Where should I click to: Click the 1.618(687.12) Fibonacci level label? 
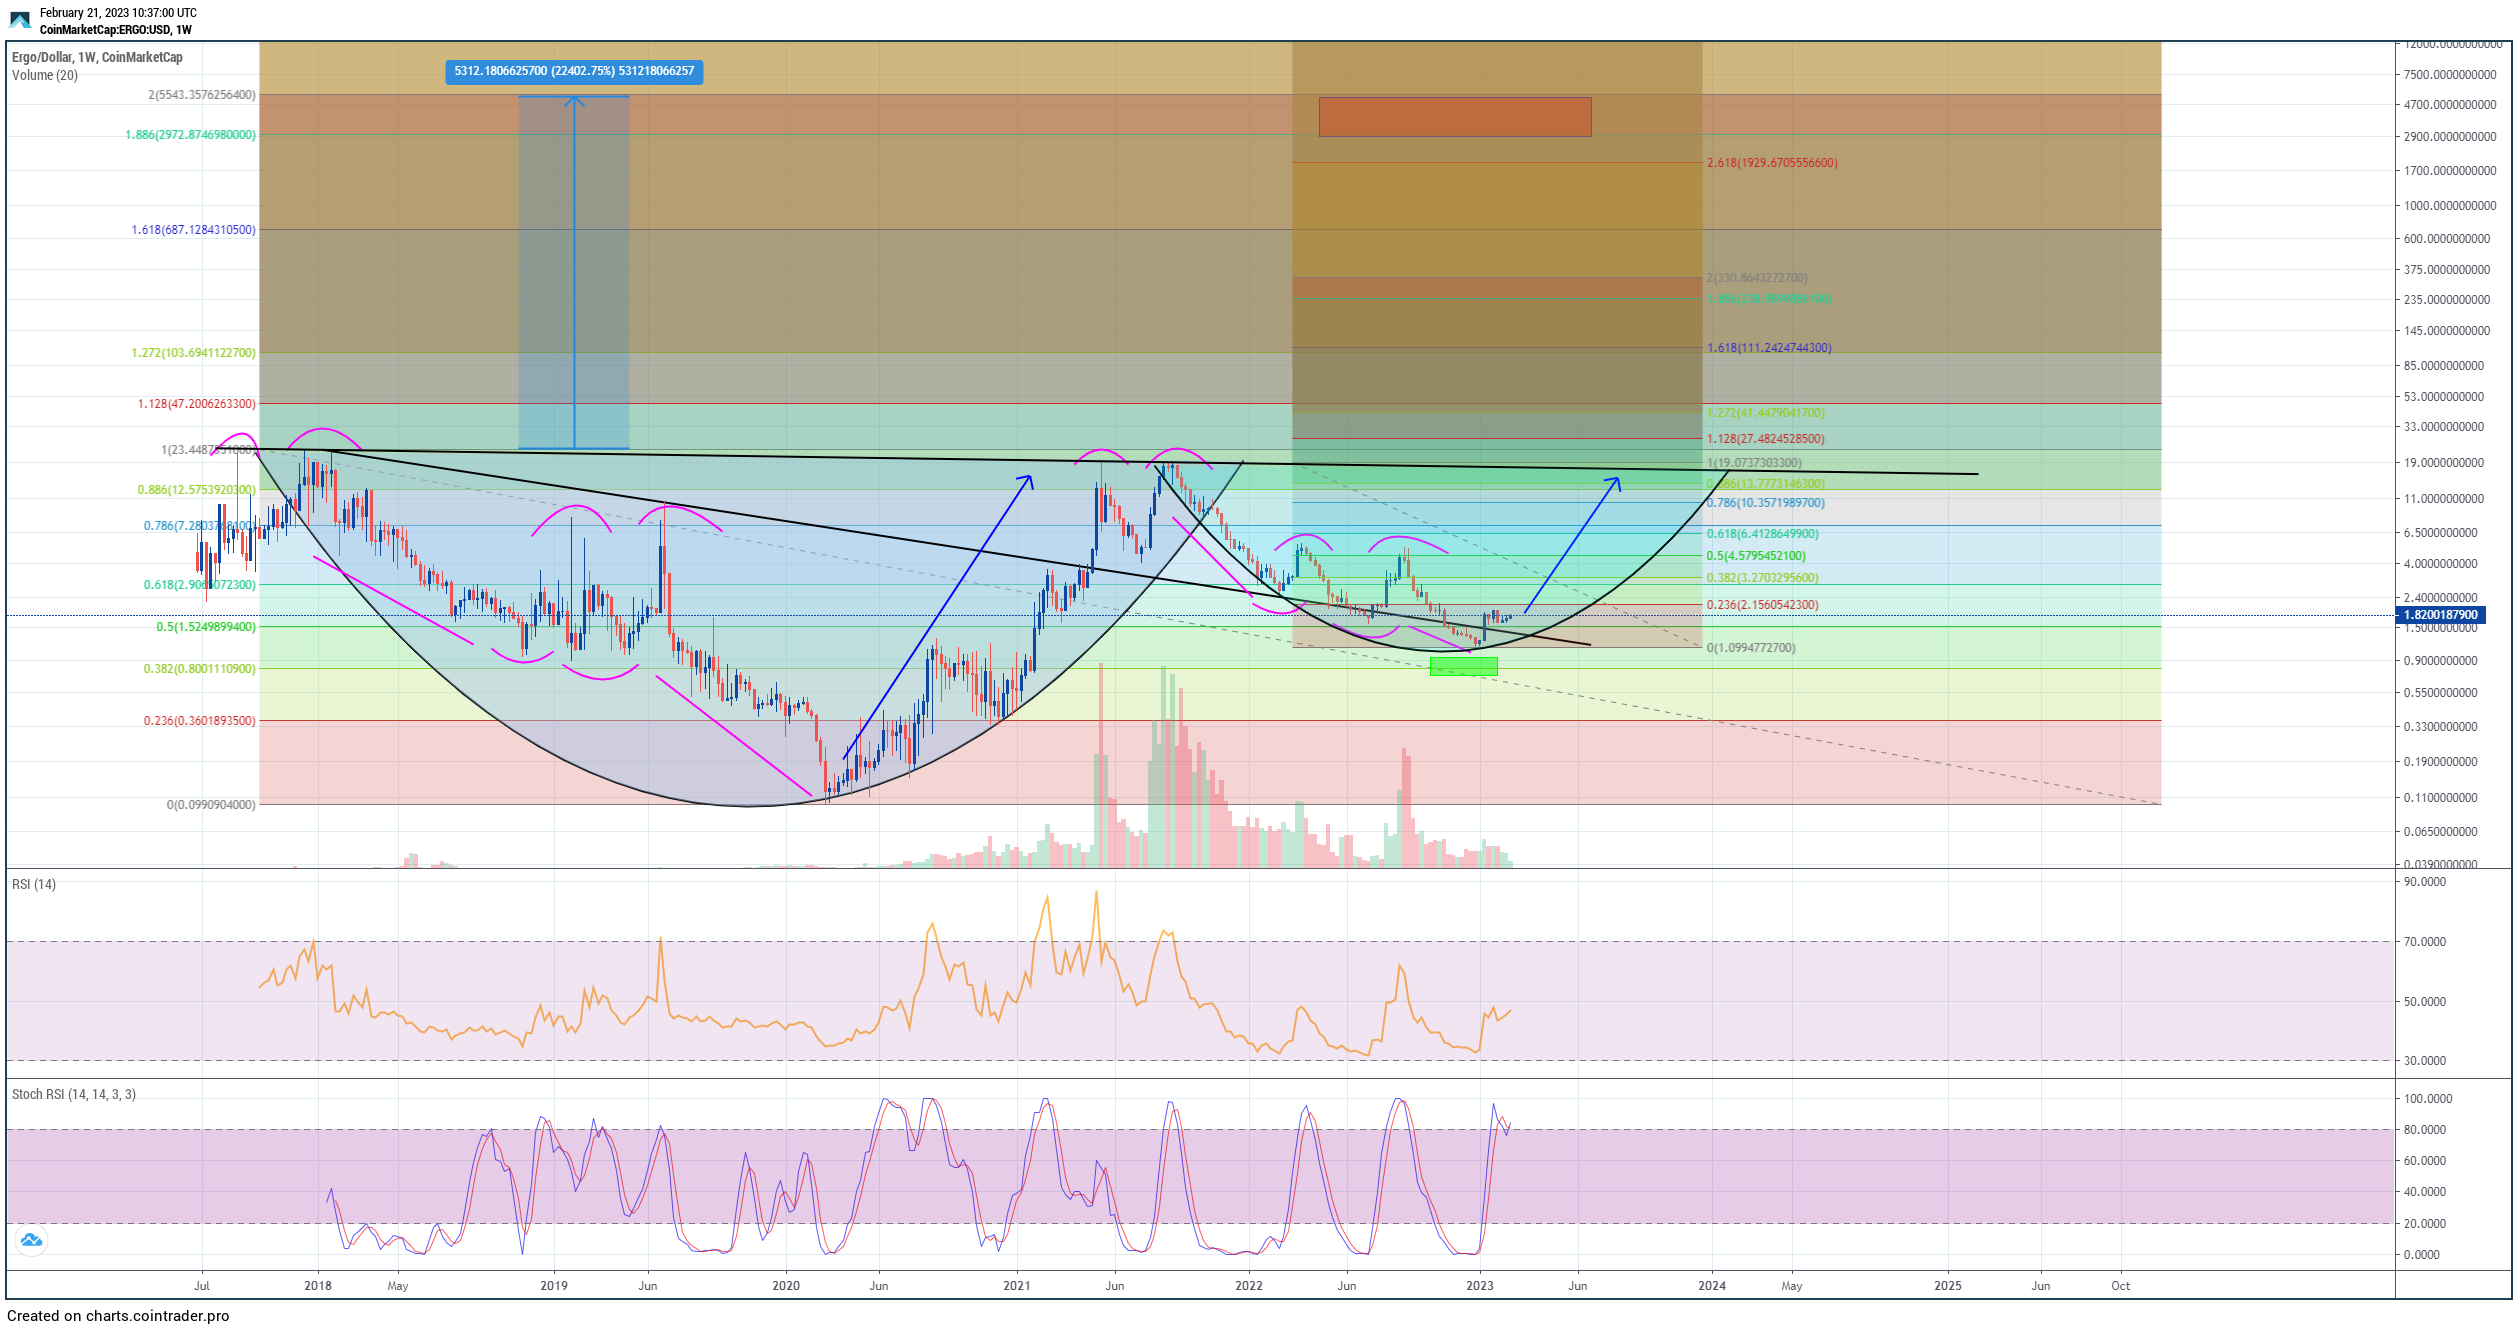[193, 230]
